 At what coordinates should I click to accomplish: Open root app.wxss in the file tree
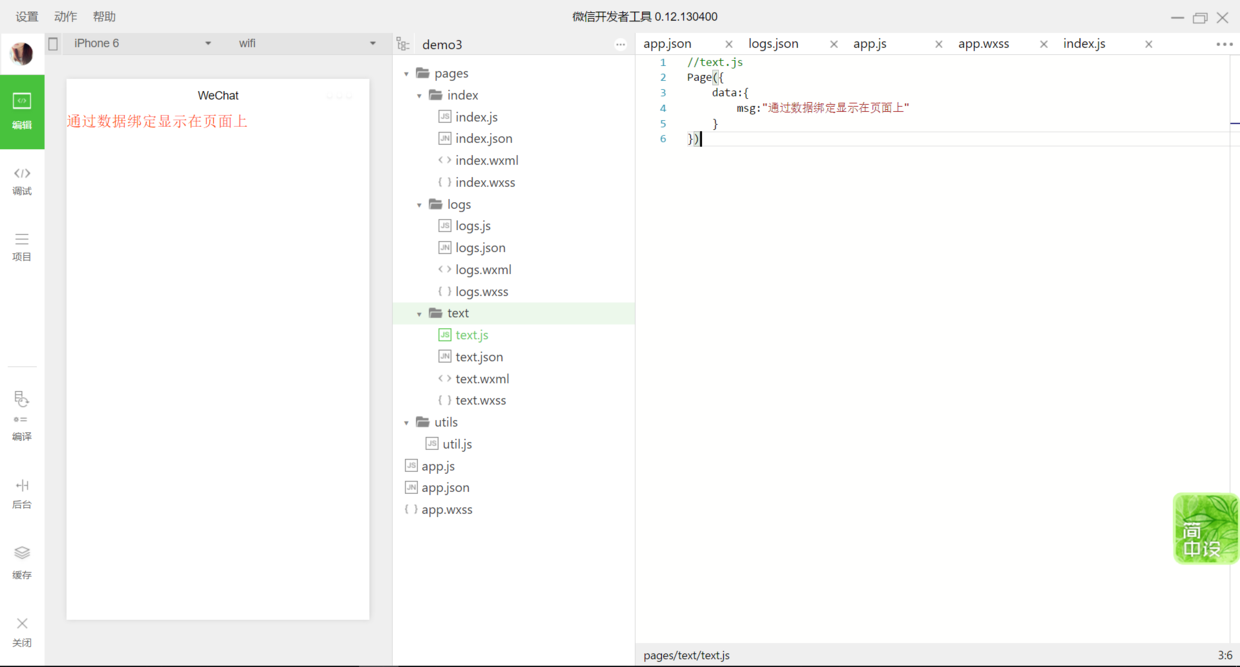point(447,510)
